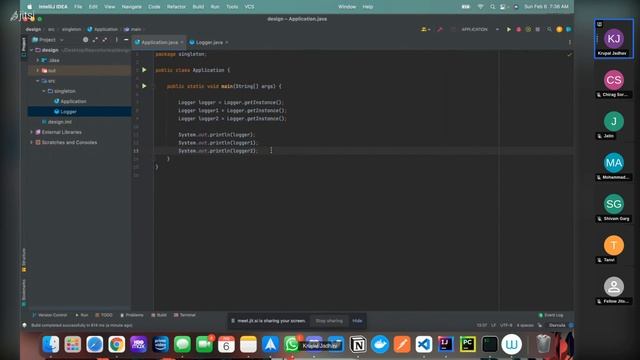This screenshot has width=640, height=360.
Task: Run the Application configuration with play button
Action: pyautogui.click(x=509, y=29)
